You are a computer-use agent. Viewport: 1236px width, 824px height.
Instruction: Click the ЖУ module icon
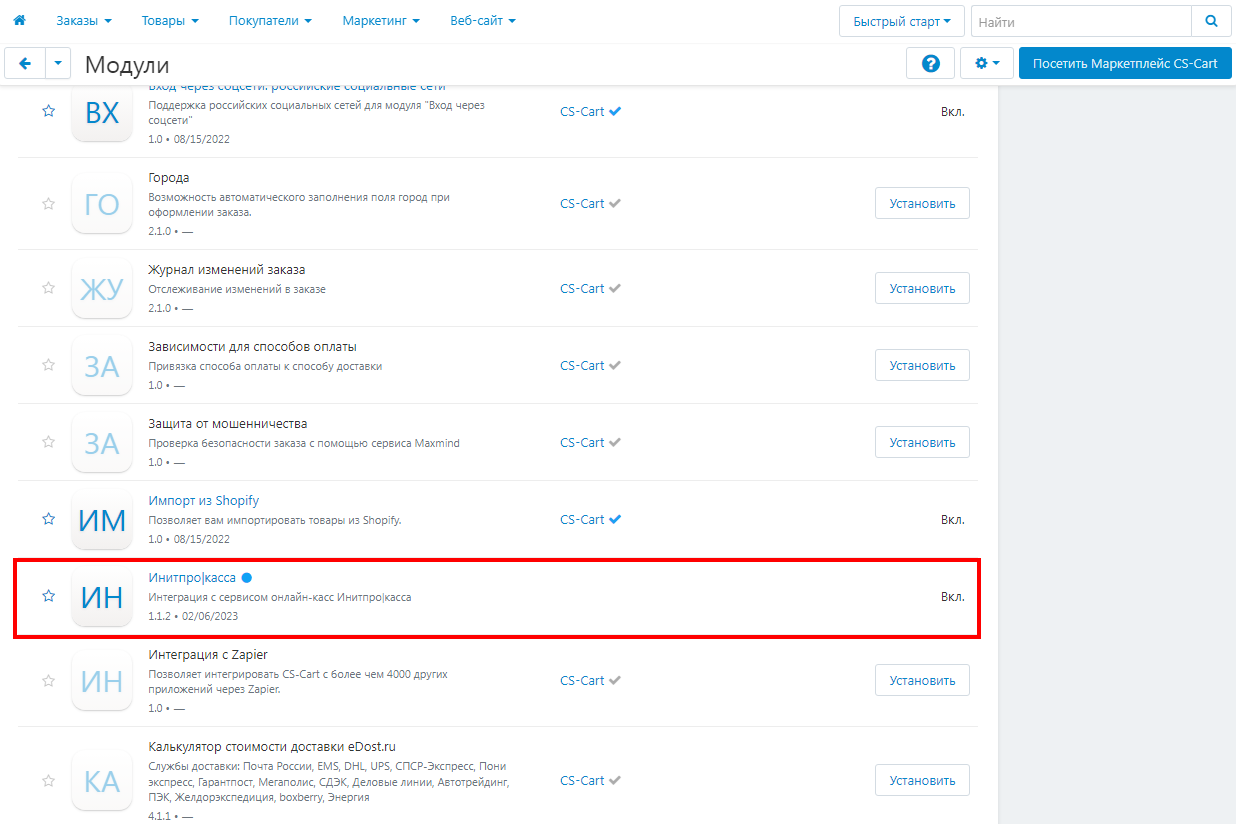coord(102,288)
